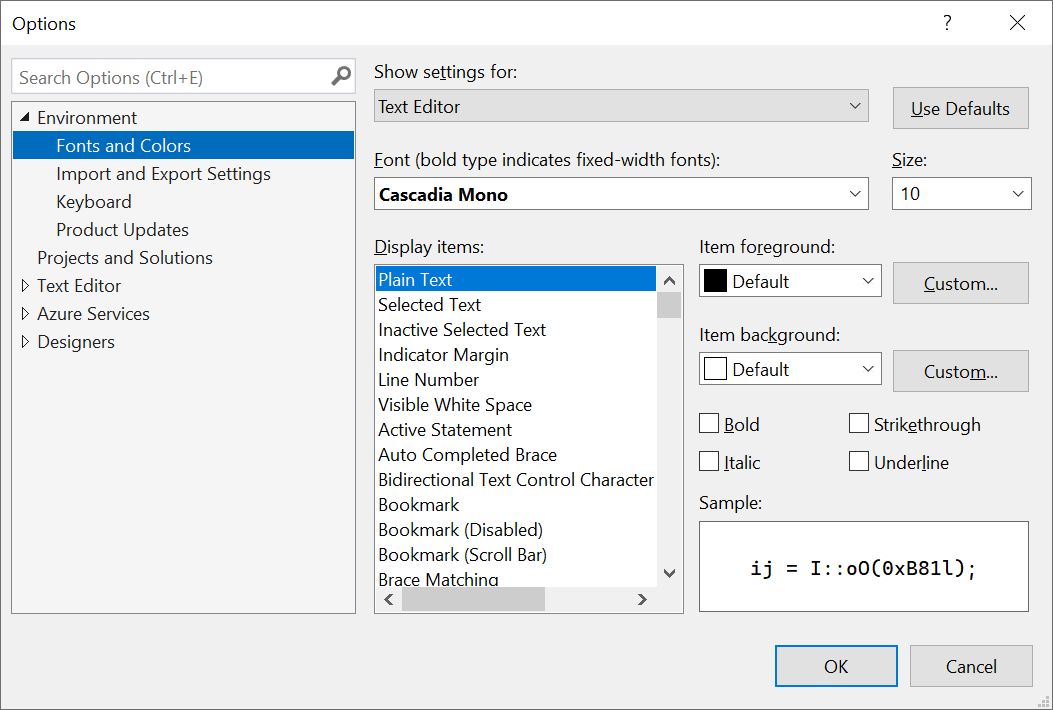Select Auto Completed Brace display item
The height and width of the screenshot is (710, 1053).
516,455
